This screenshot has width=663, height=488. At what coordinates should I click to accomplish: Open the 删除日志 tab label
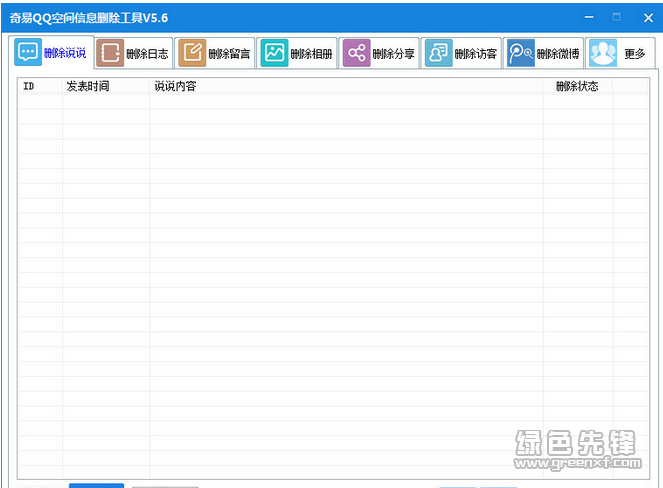[x=147, y=54]
